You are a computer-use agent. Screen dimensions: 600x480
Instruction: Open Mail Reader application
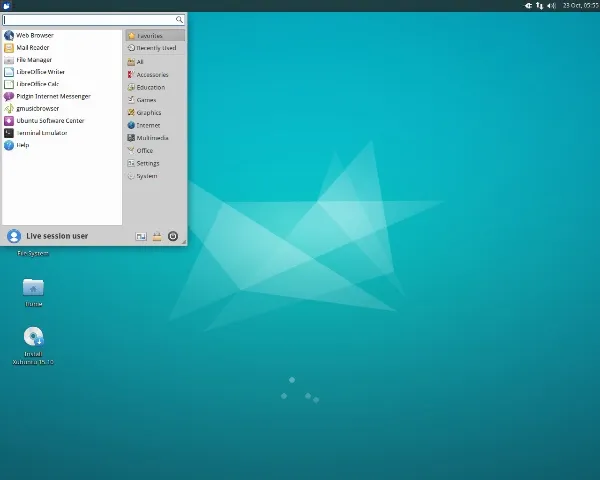pos(33,47)
